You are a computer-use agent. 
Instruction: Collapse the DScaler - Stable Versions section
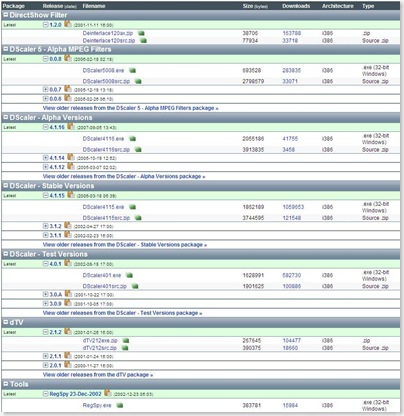pyautogui.click(x=6, y=186)
